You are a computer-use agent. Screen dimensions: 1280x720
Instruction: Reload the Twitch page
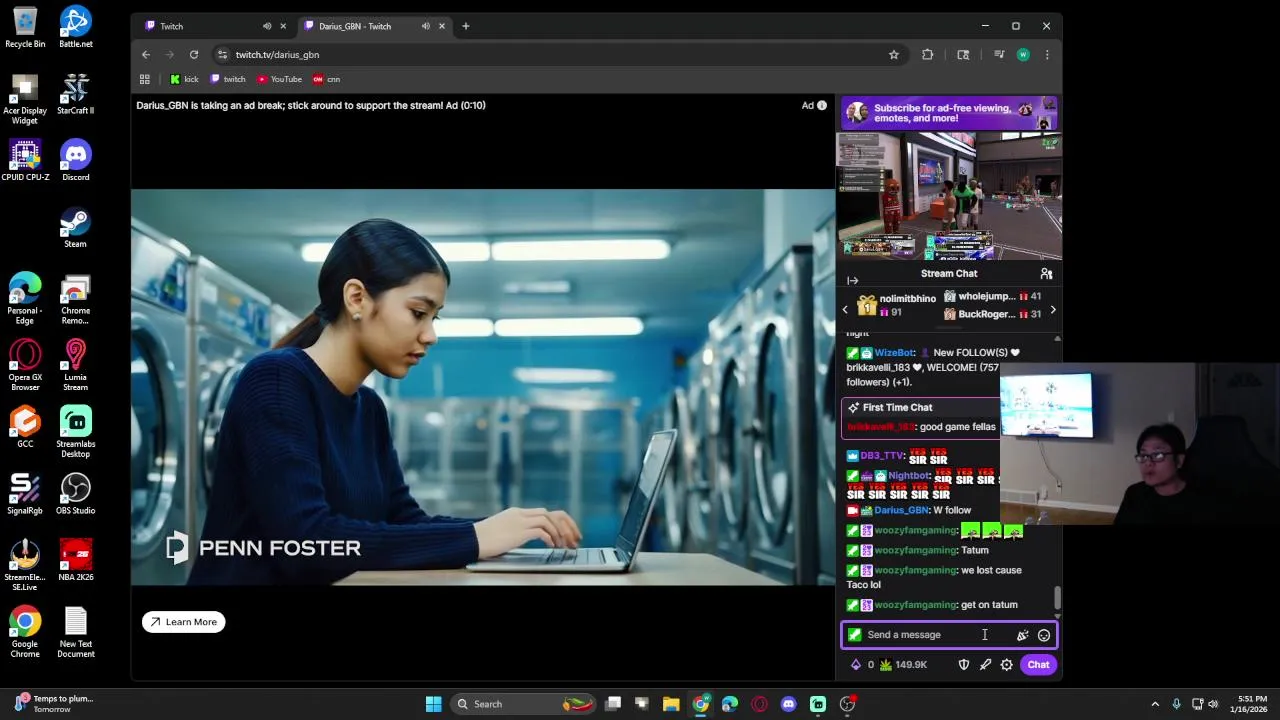(x=194, y=55)
